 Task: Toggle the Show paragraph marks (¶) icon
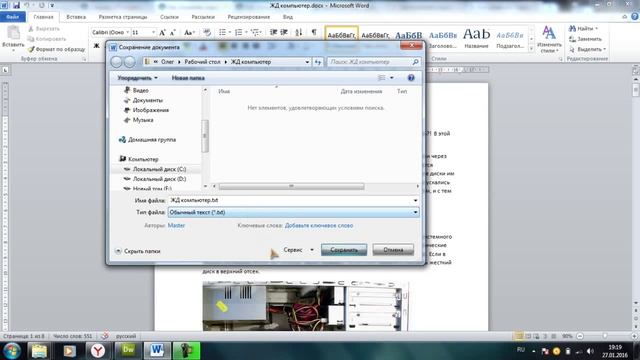click(x=314, y=32)
